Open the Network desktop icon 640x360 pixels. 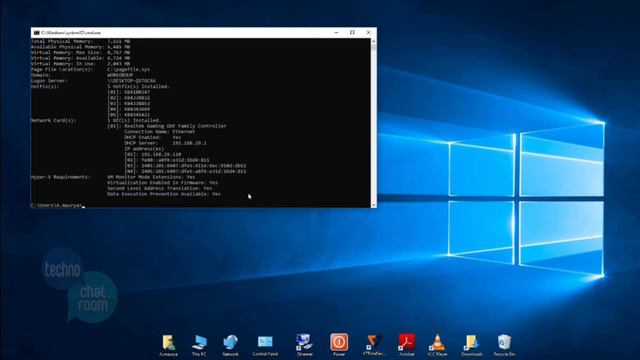click(x=230, y=345)
